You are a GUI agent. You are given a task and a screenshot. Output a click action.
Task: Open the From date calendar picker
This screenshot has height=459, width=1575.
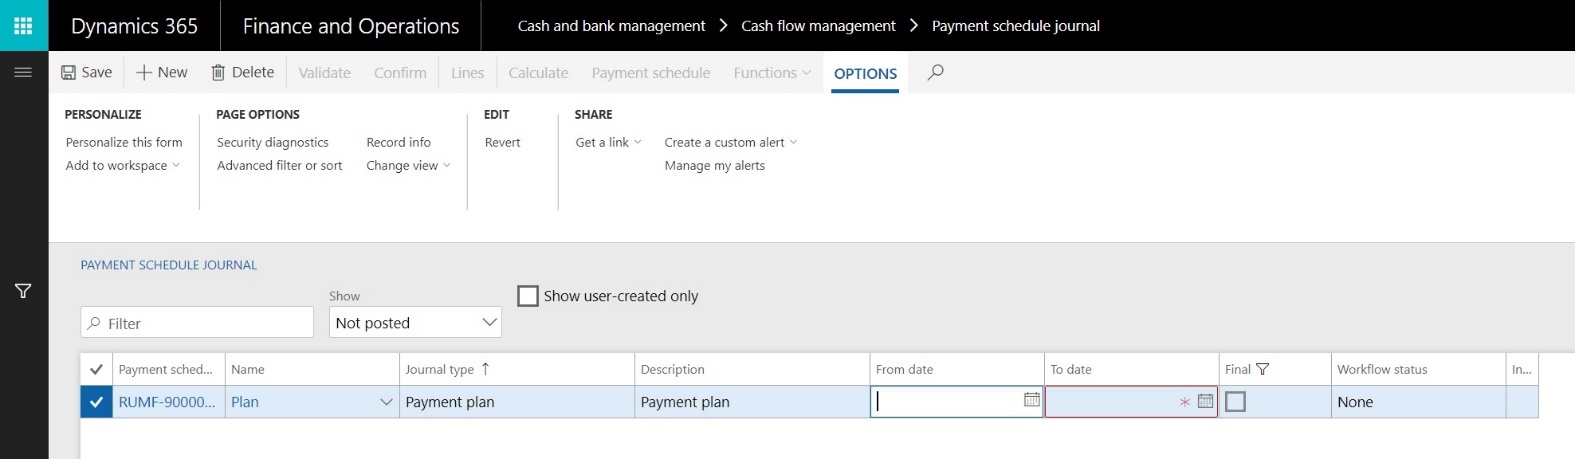(x=1031, y=400)
